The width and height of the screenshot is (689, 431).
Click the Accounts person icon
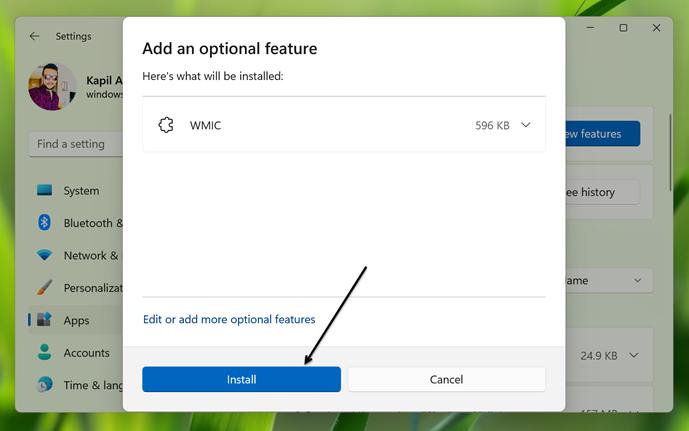click(x=44, y=353)
